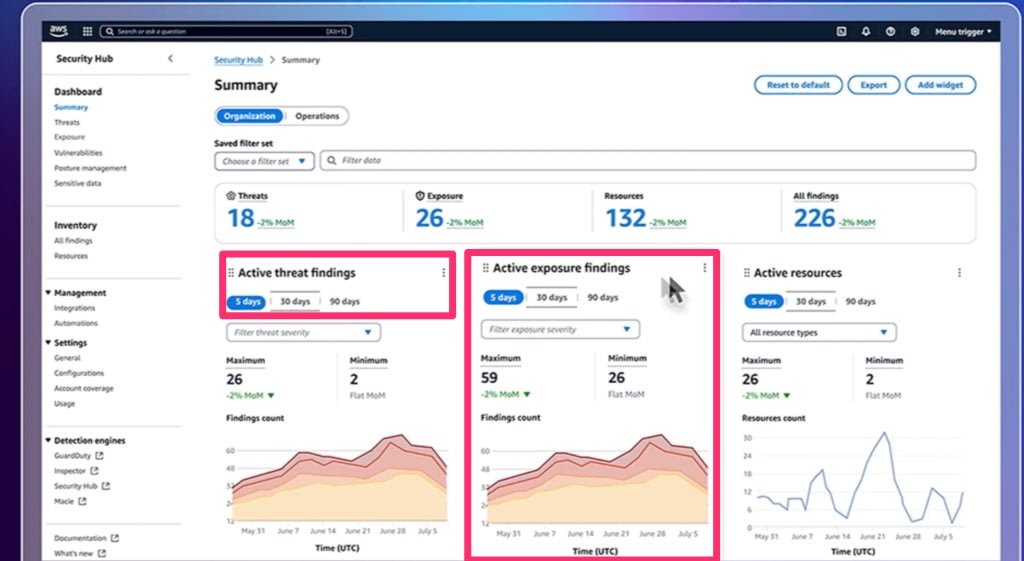This screenshot has width=1024, height=561.
Task: Click the Add widget button
Action: [x=940, y=85]
